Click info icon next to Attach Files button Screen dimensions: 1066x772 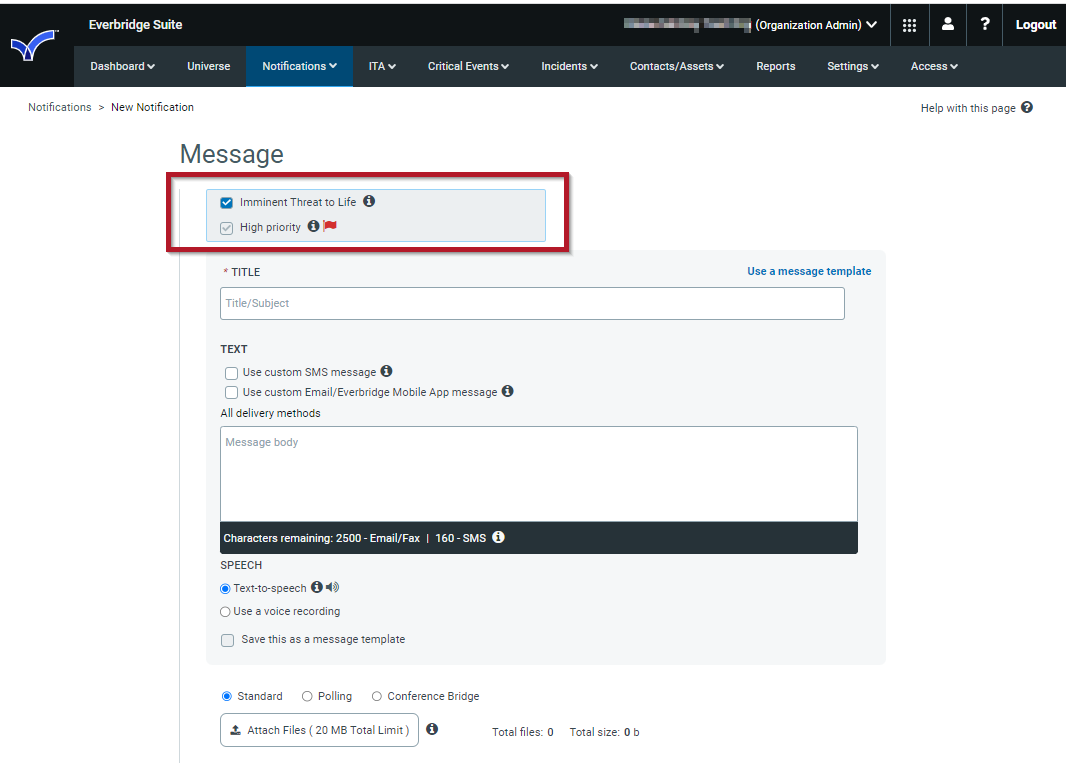coord(432,729)
